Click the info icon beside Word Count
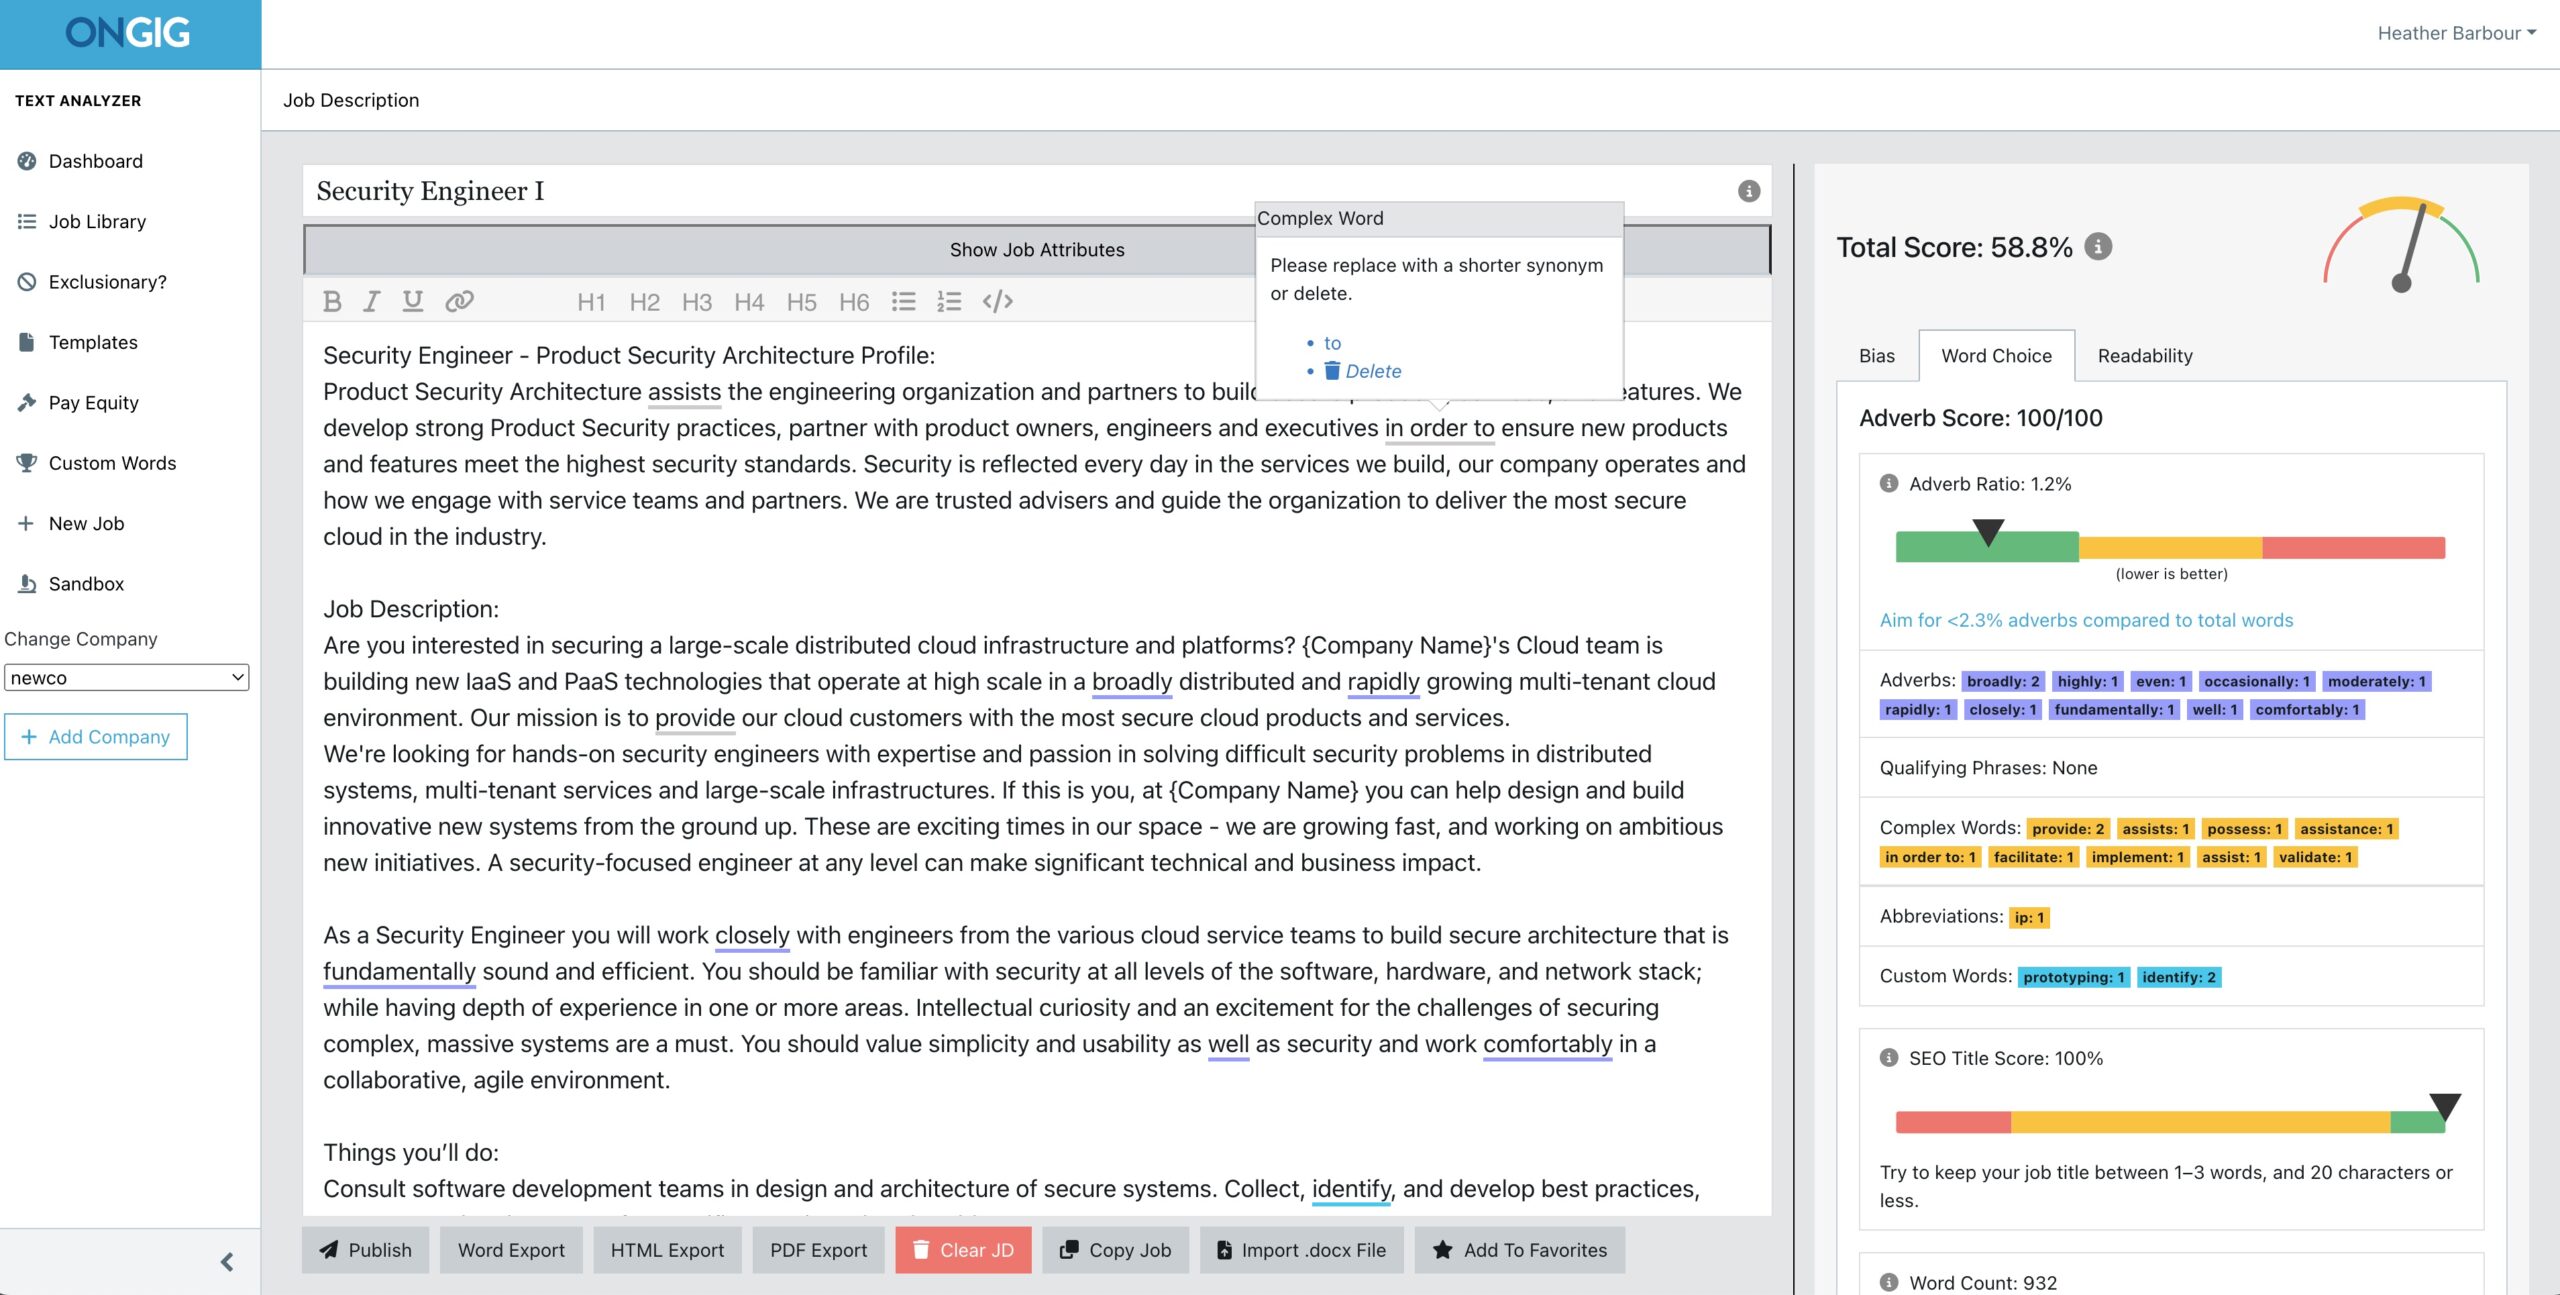Screen dimensions: 2560x1295 click(x=1888, y=1282)
